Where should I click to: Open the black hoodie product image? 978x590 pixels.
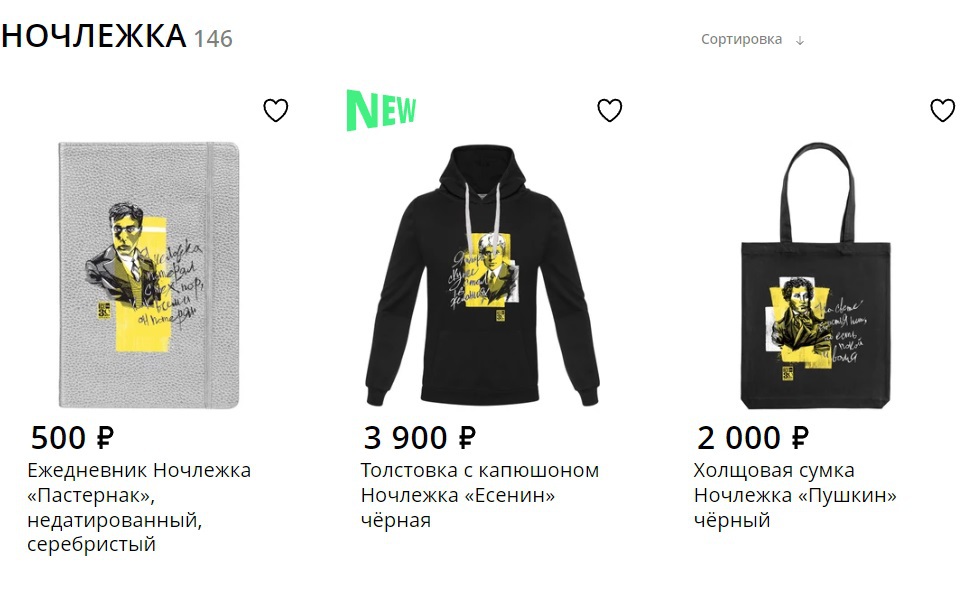point(482,275)
